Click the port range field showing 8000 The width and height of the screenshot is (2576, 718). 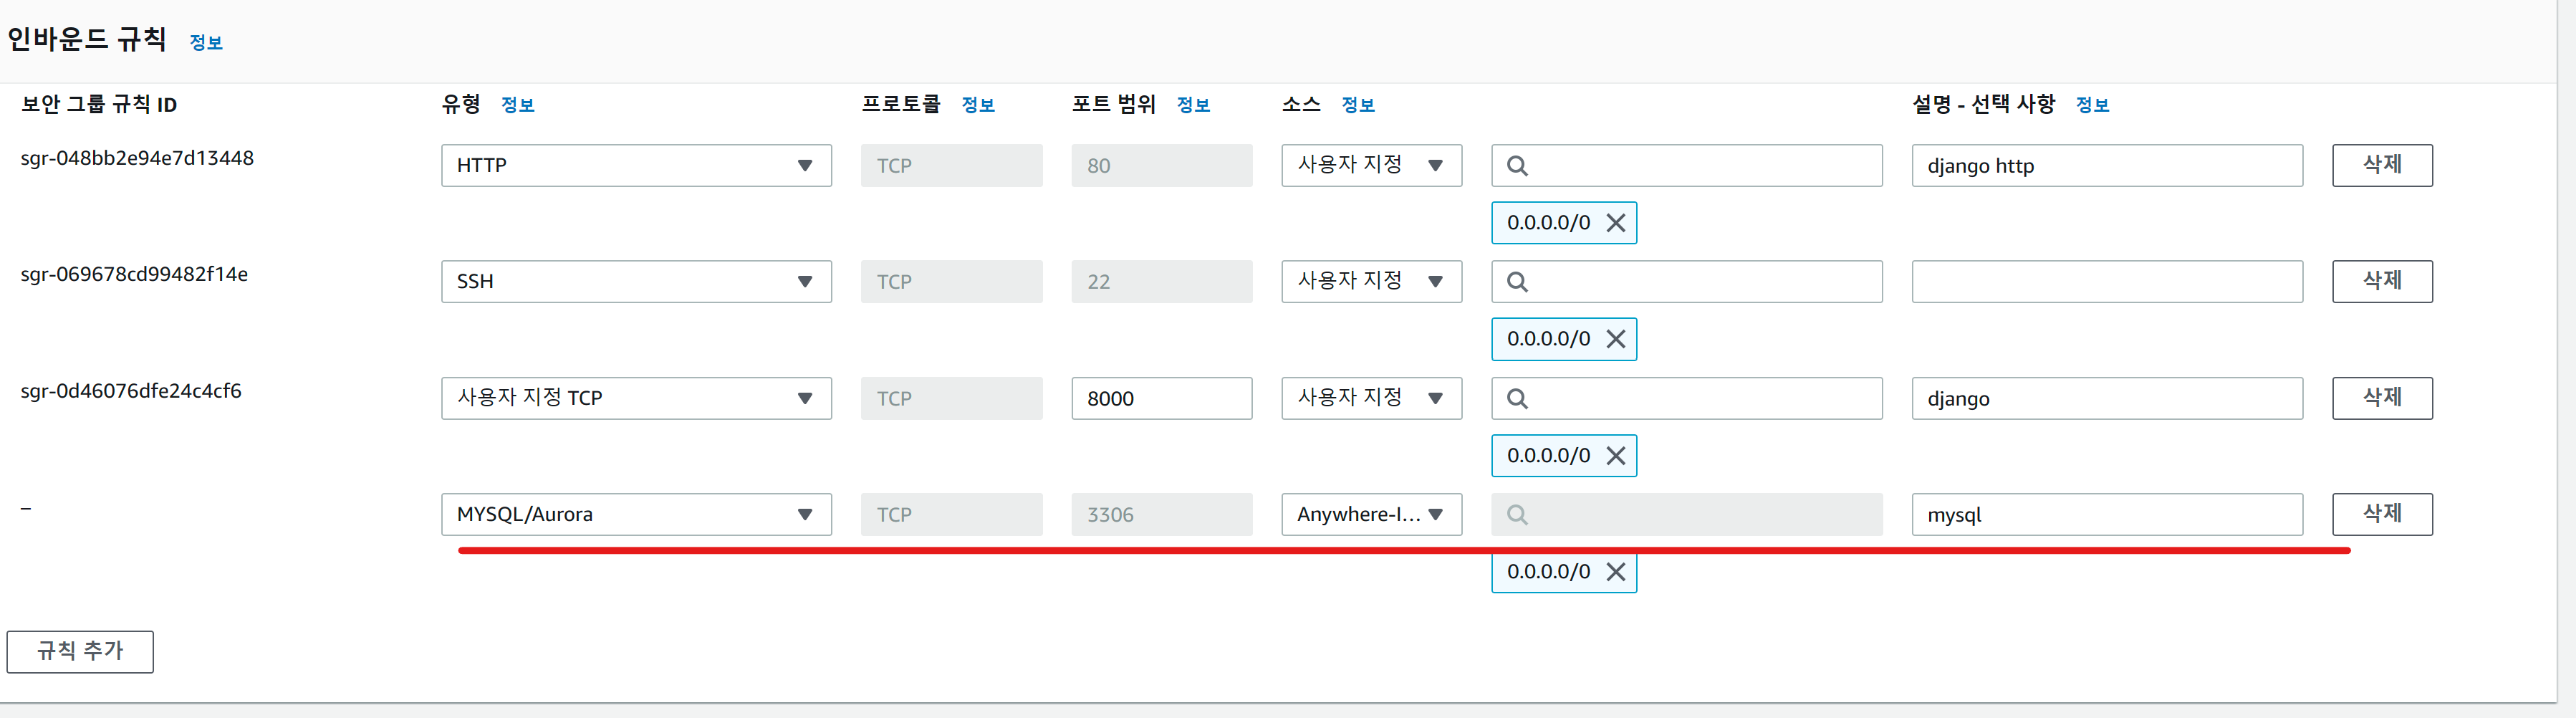click(1161, 398)
